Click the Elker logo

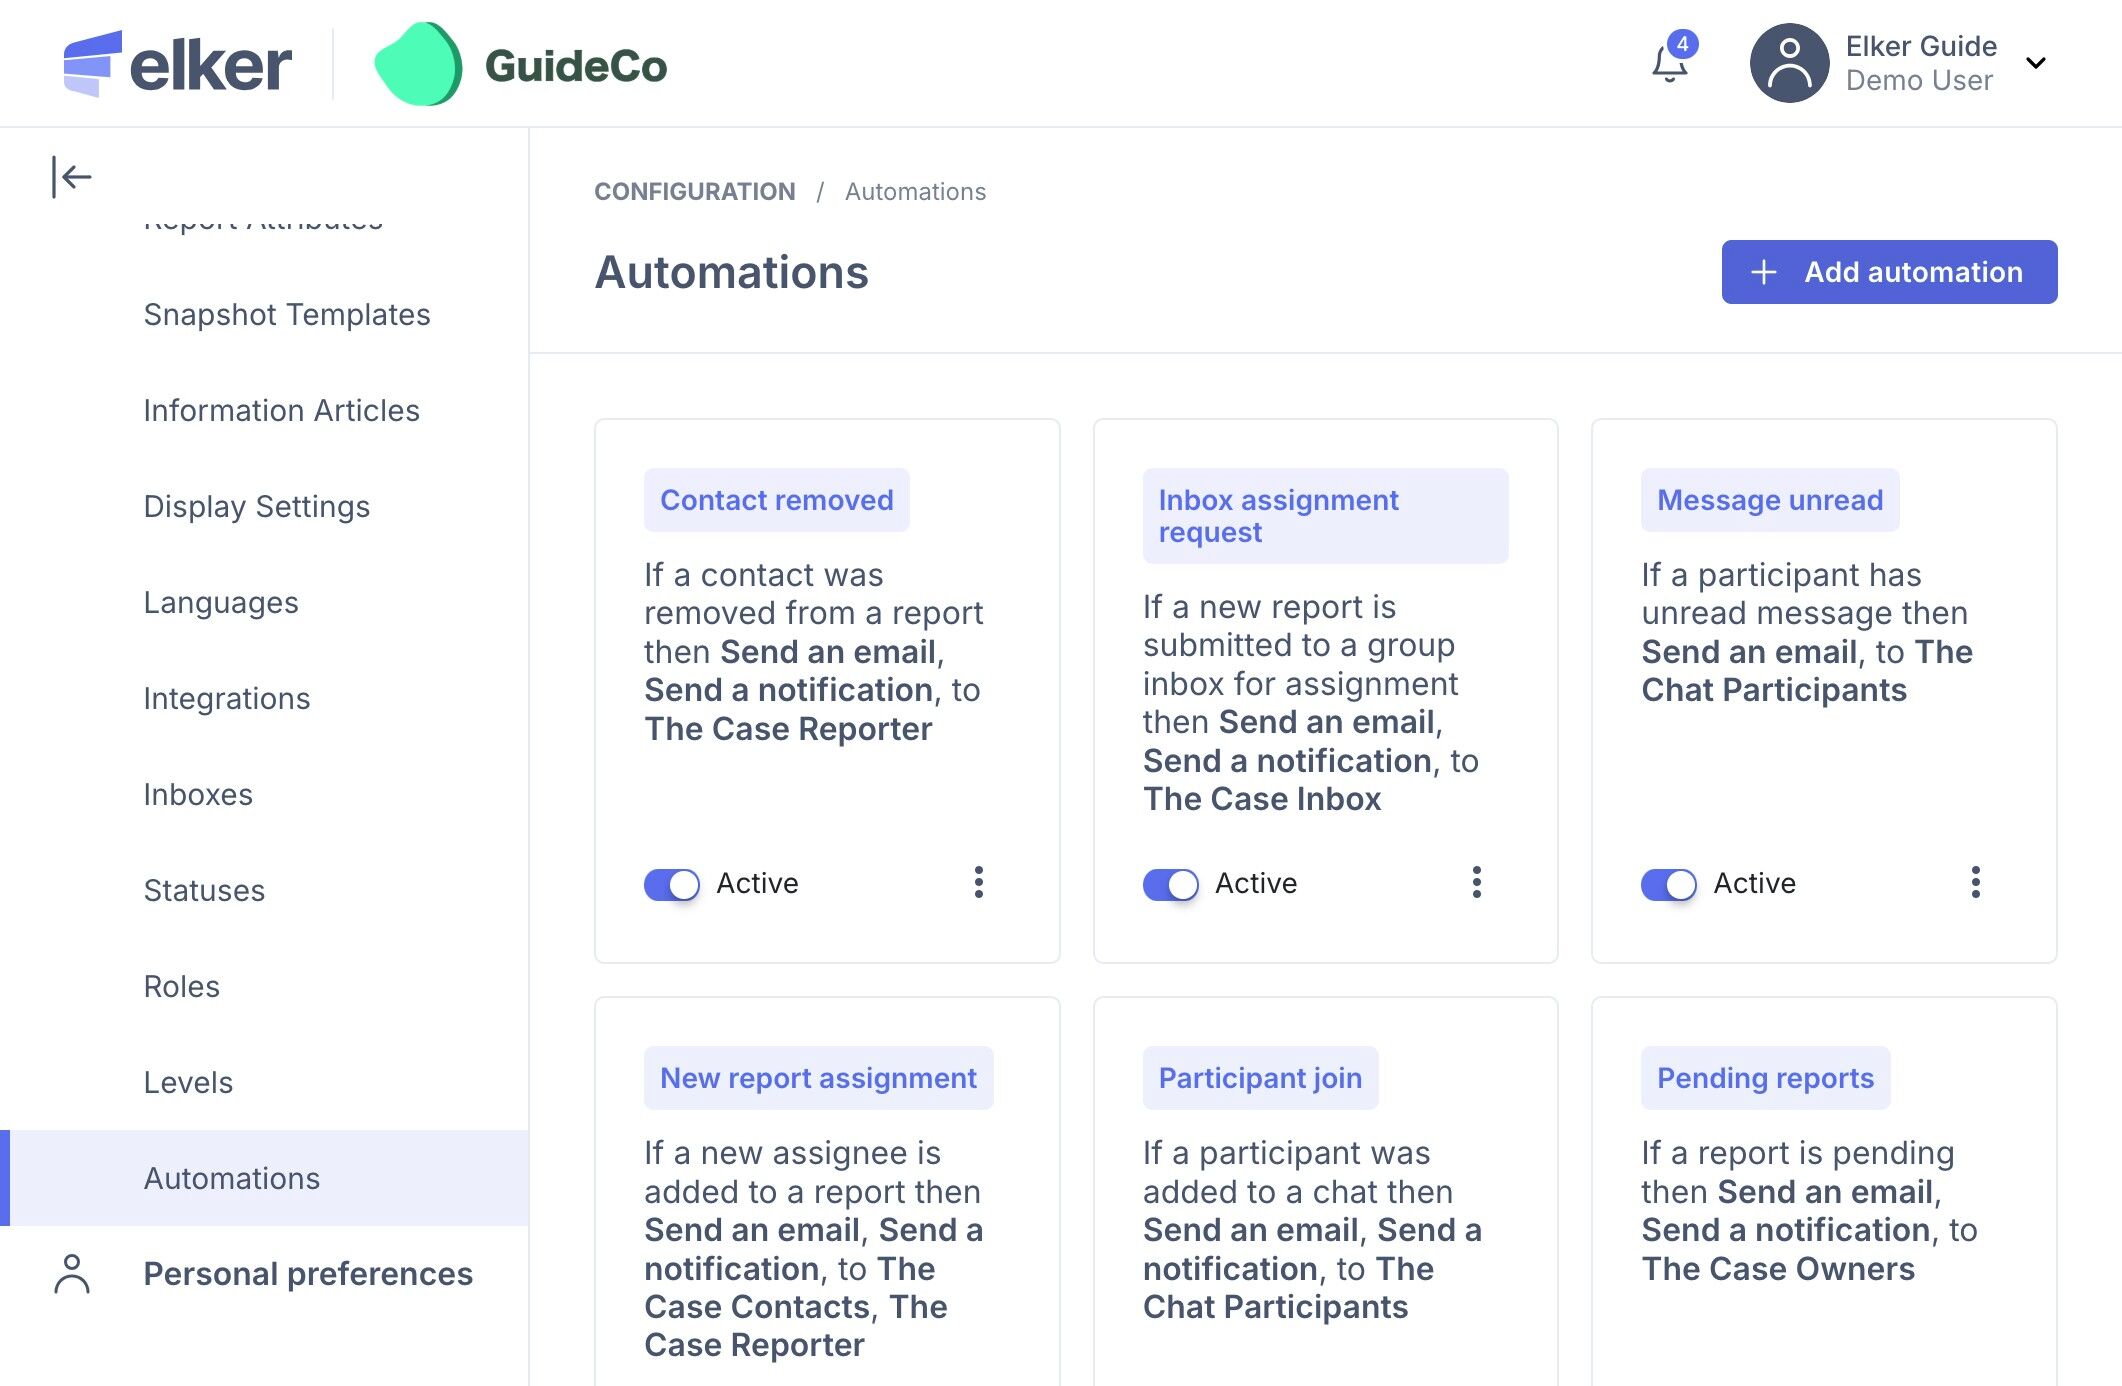tap(177, 64)
